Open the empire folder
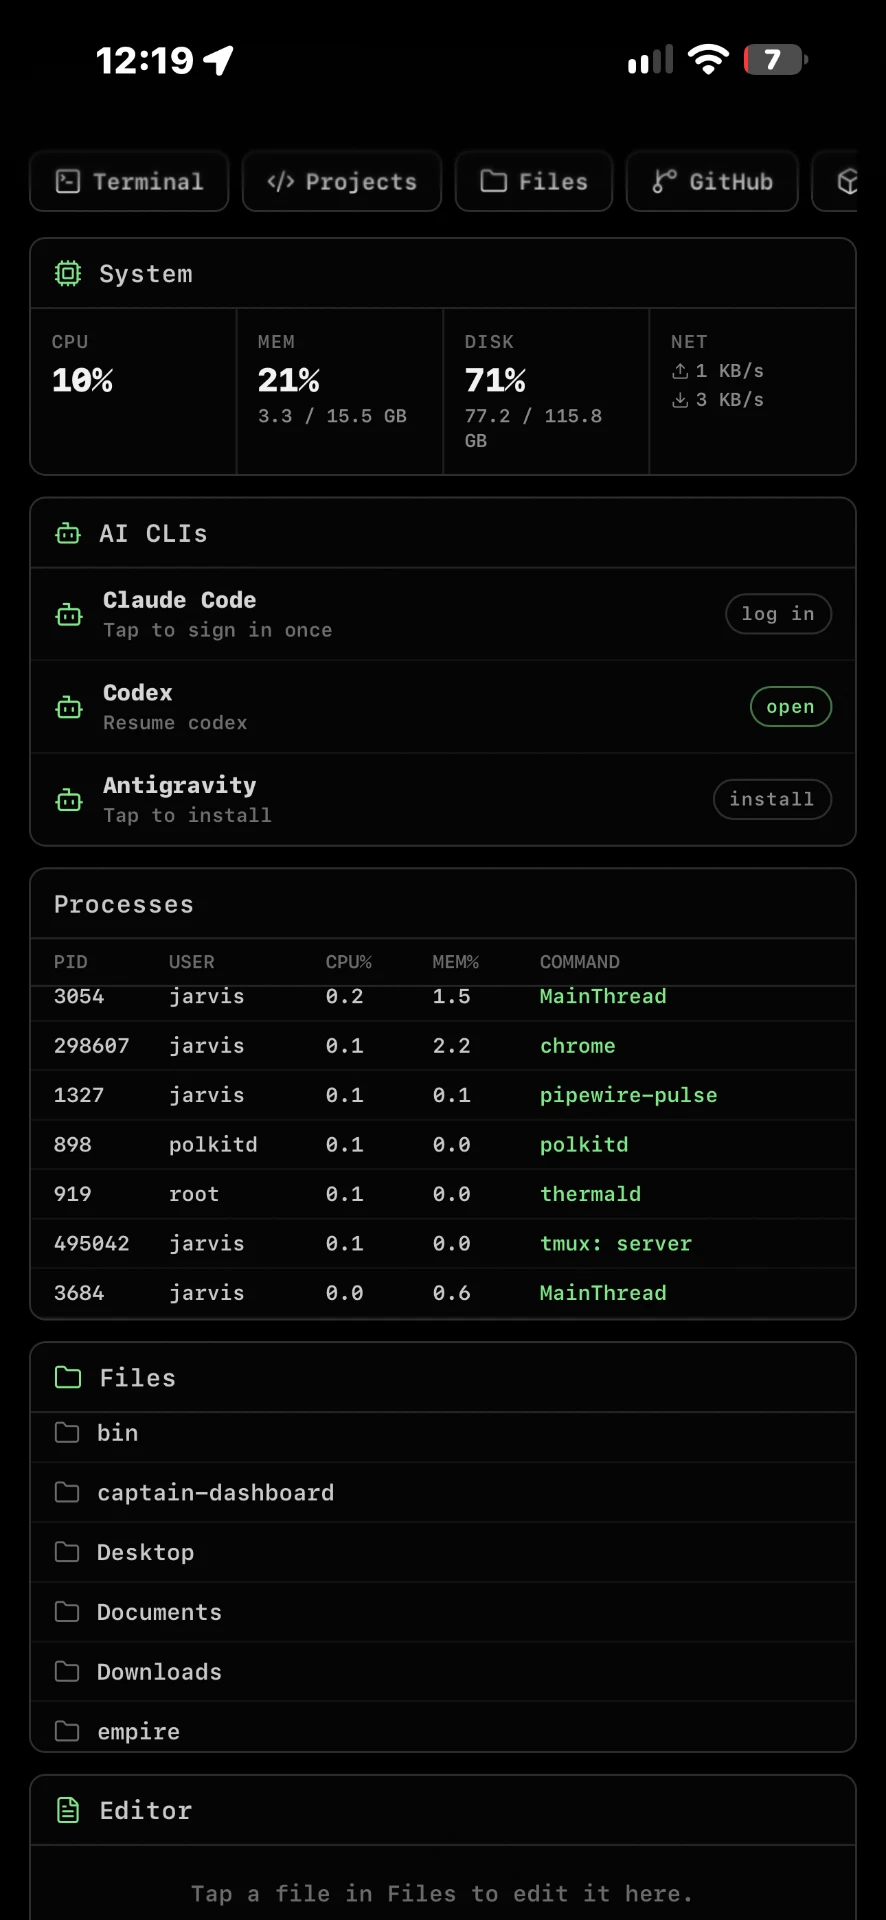The height and width of the screenshot is (1920, 886). click(443, 1727)
